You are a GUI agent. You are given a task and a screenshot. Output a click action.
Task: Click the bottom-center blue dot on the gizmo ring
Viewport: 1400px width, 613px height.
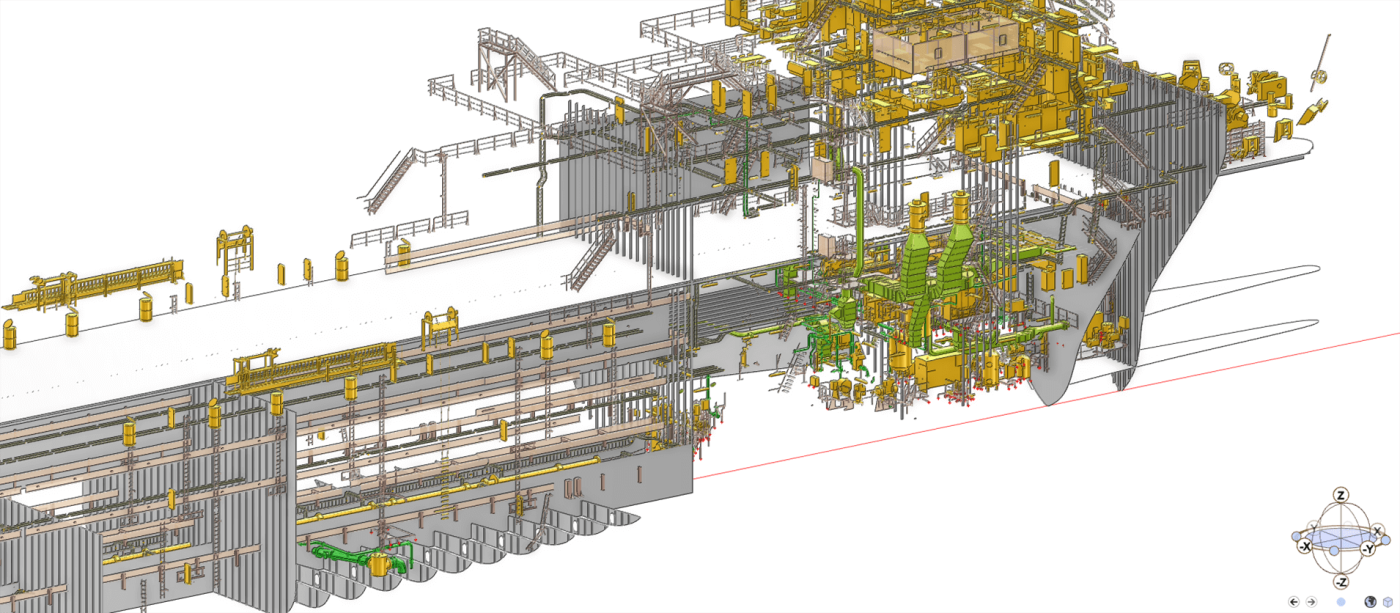point(1334,551)
